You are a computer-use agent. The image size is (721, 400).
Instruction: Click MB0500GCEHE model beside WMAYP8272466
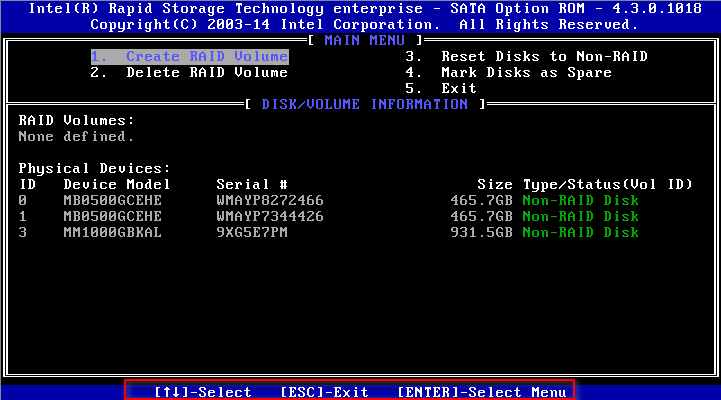click(x=113, y=200)
